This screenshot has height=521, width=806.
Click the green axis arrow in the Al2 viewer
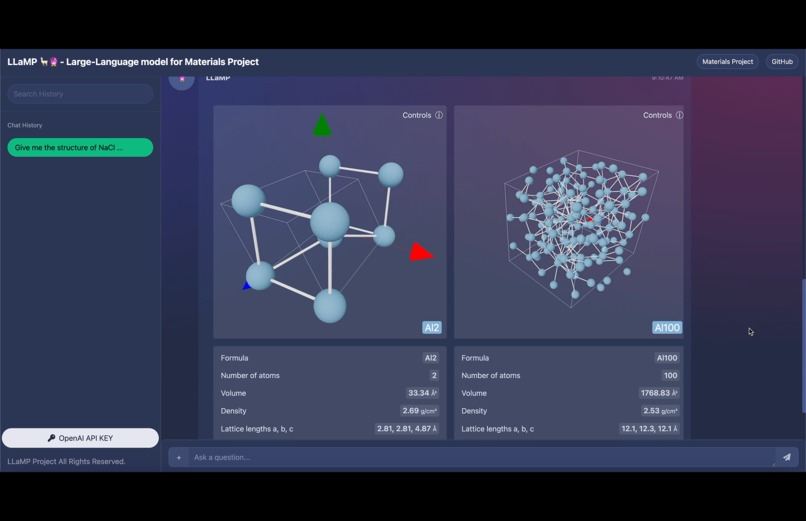click(322, 125)
